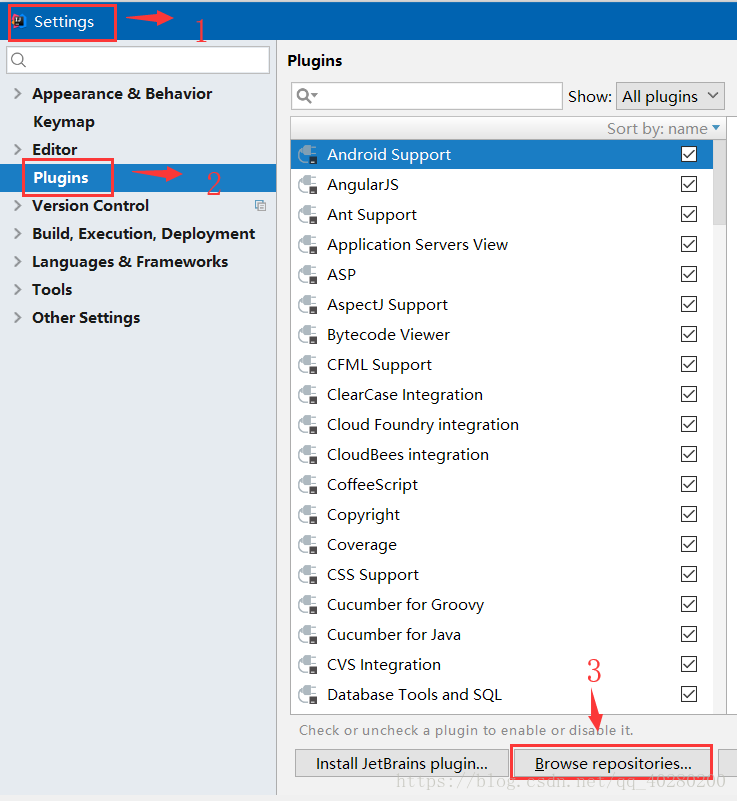This screenshot has height=801, width=737.
Task: Disable the CFML Support checkbox
Action: tap(688, 364)
